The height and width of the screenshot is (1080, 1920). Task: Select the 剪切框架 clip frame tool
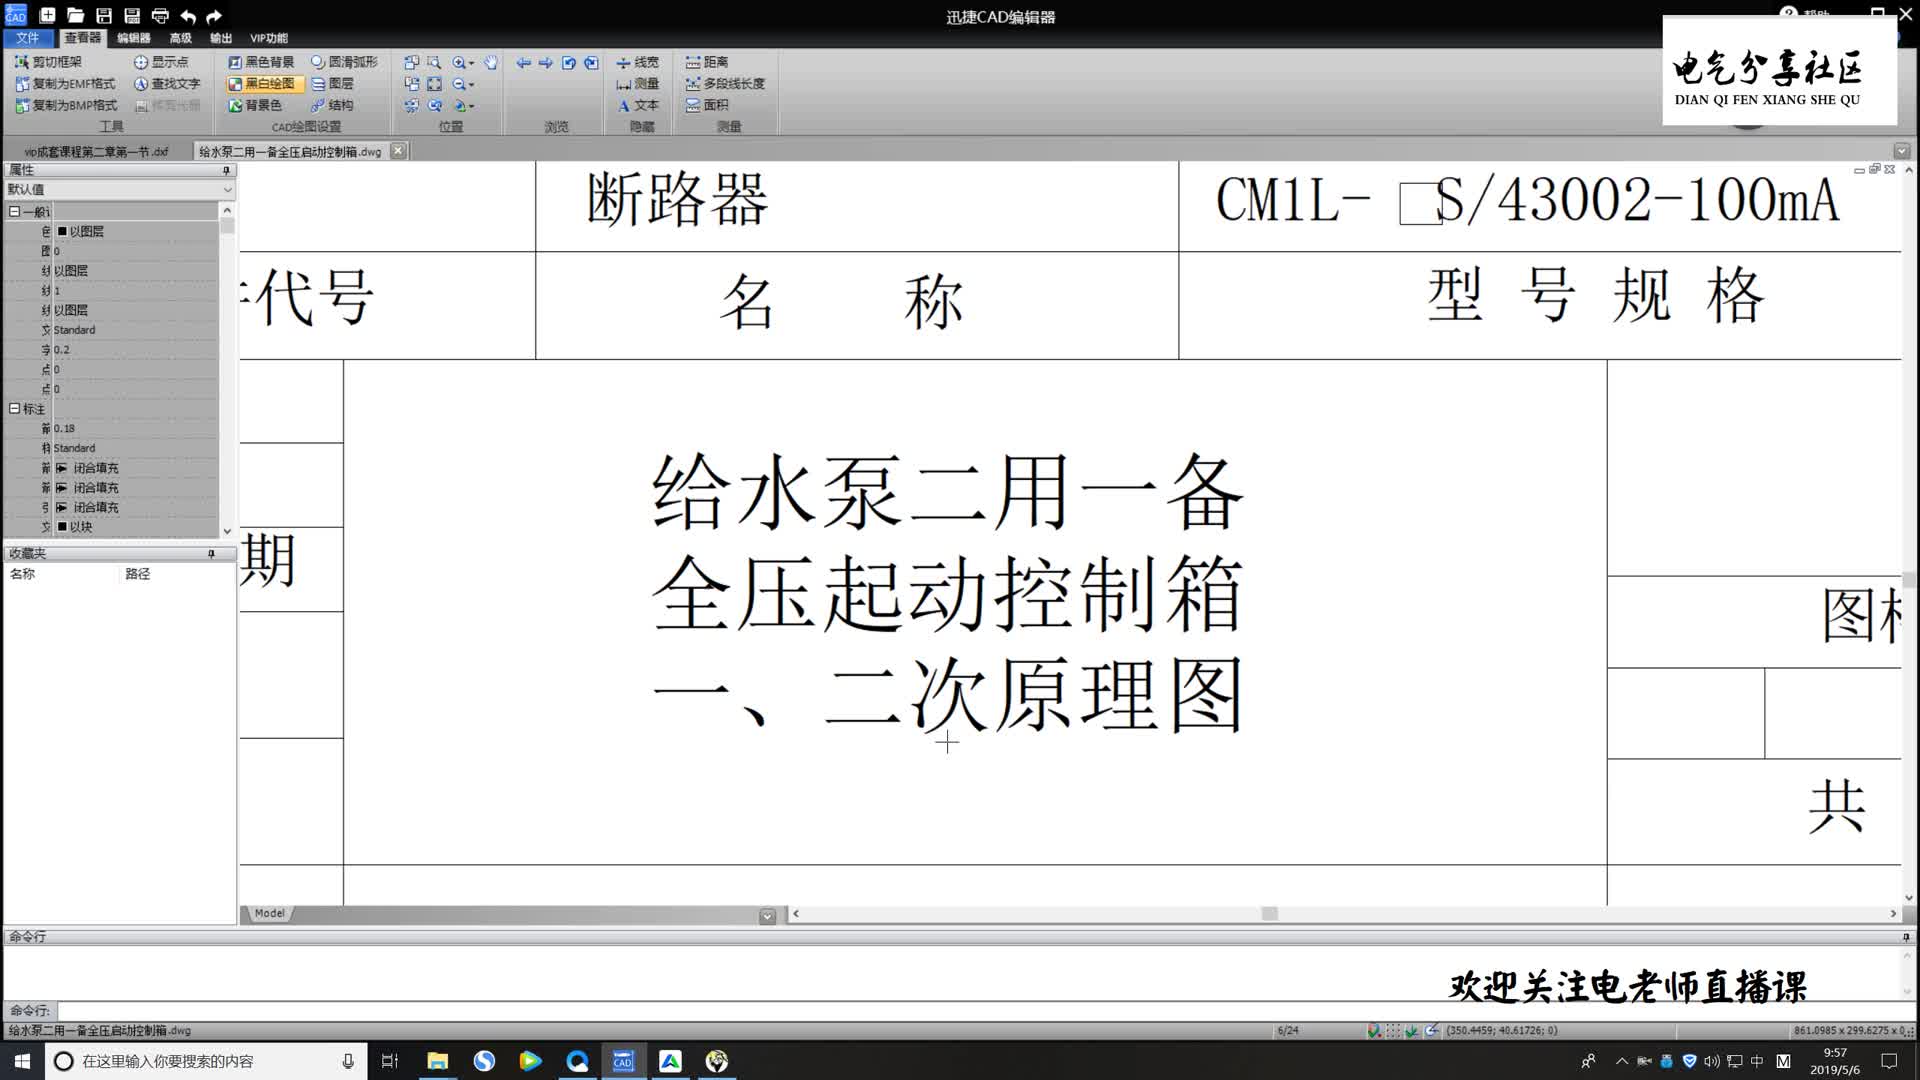pos(48,62)
